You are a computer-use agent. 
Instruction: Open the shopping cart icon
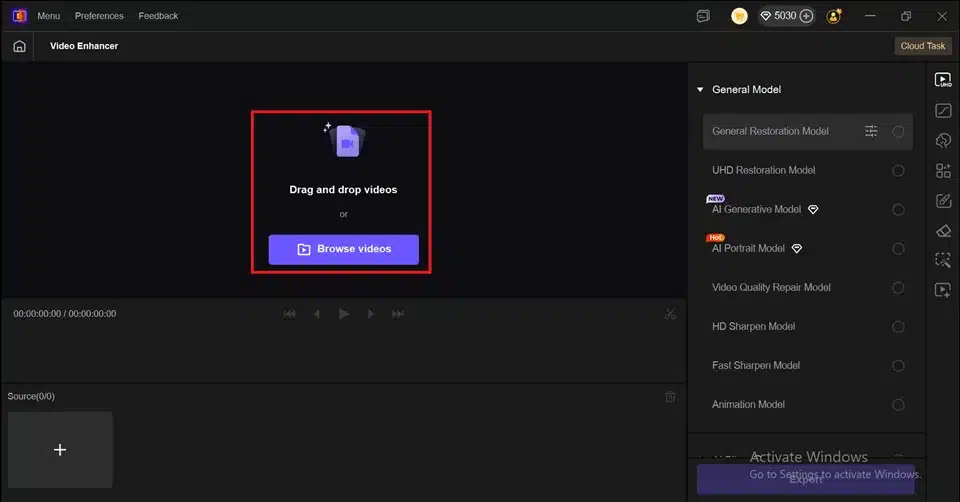click(x=739, y=16)
